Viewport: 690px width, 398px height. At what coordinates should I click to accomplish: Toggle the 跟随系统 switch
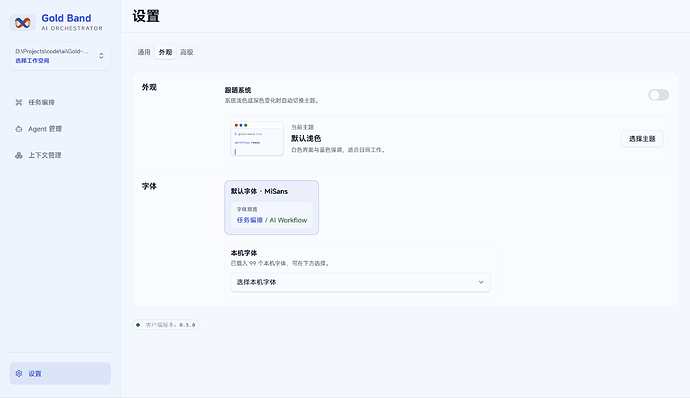point(658,95)
